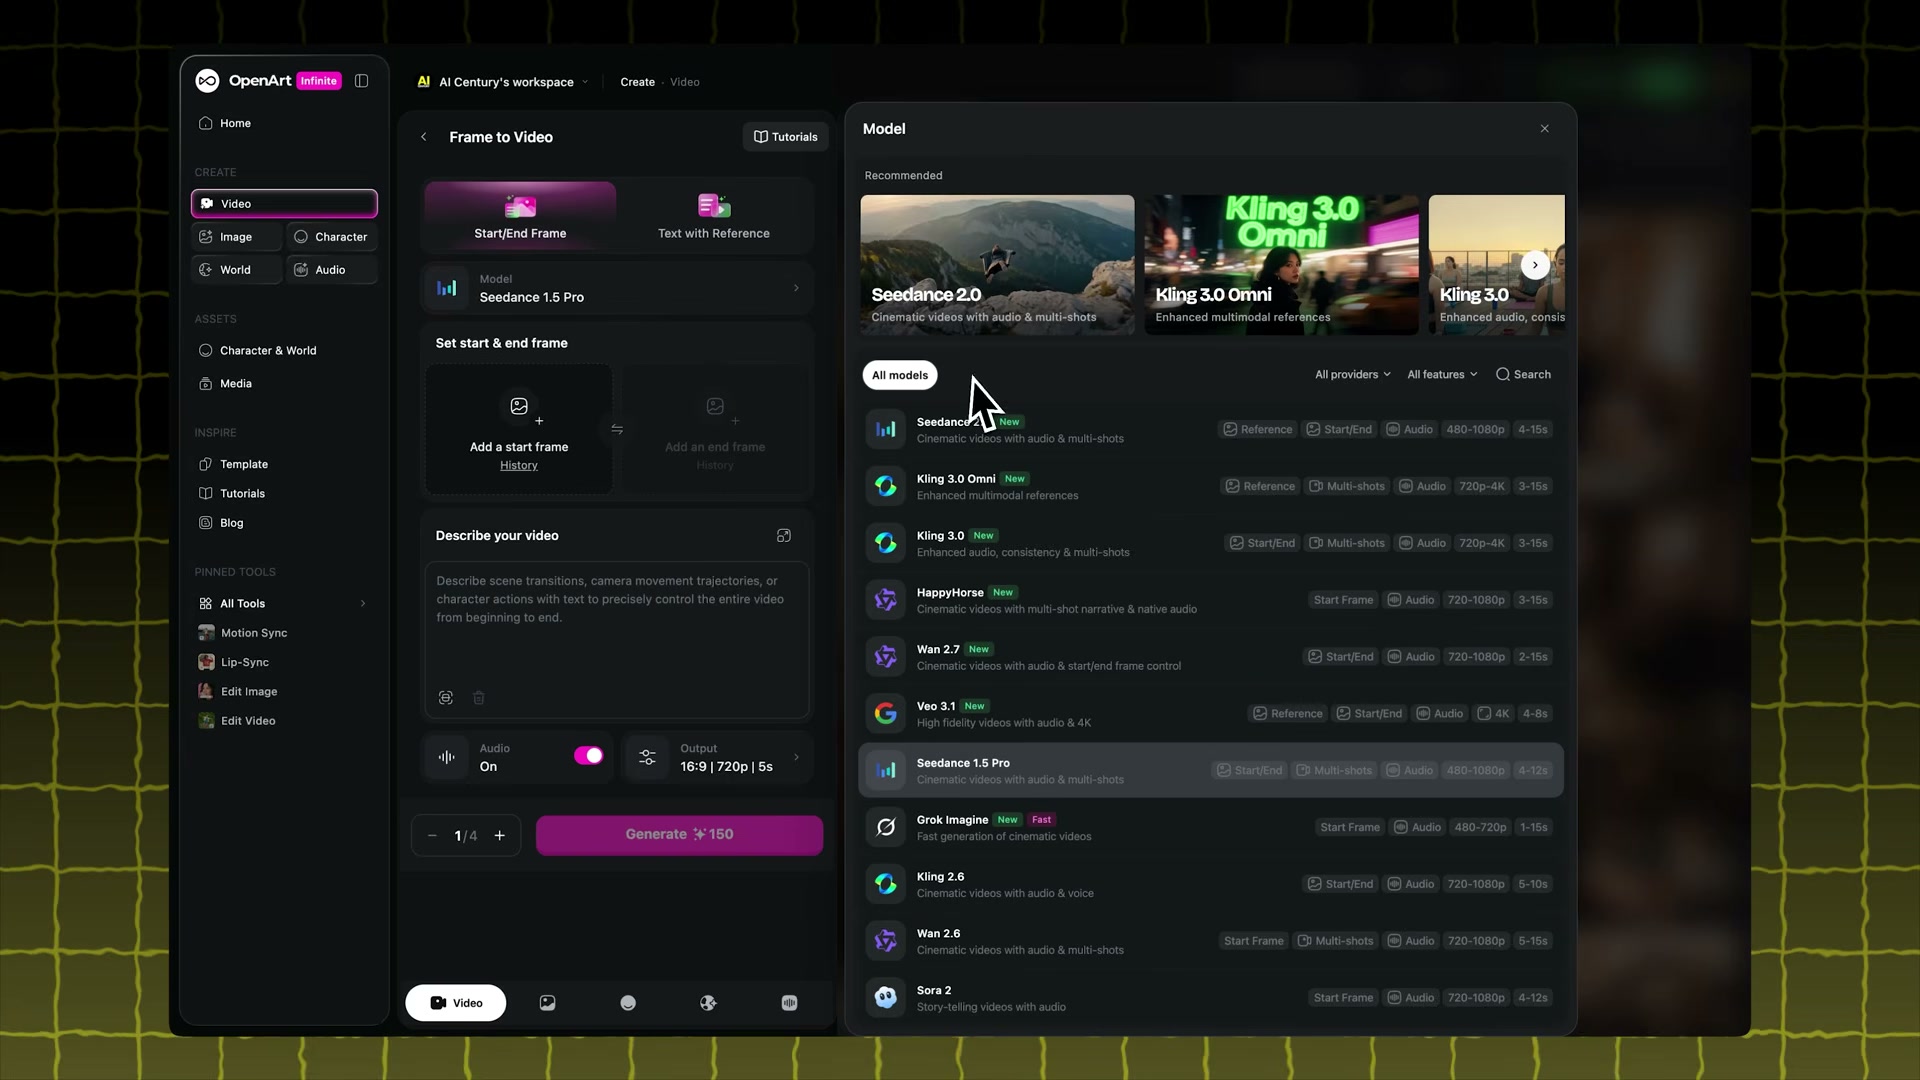The image size is (1920, 1080).
Task: Increase the generation count
Action: (x=500, y=836)
